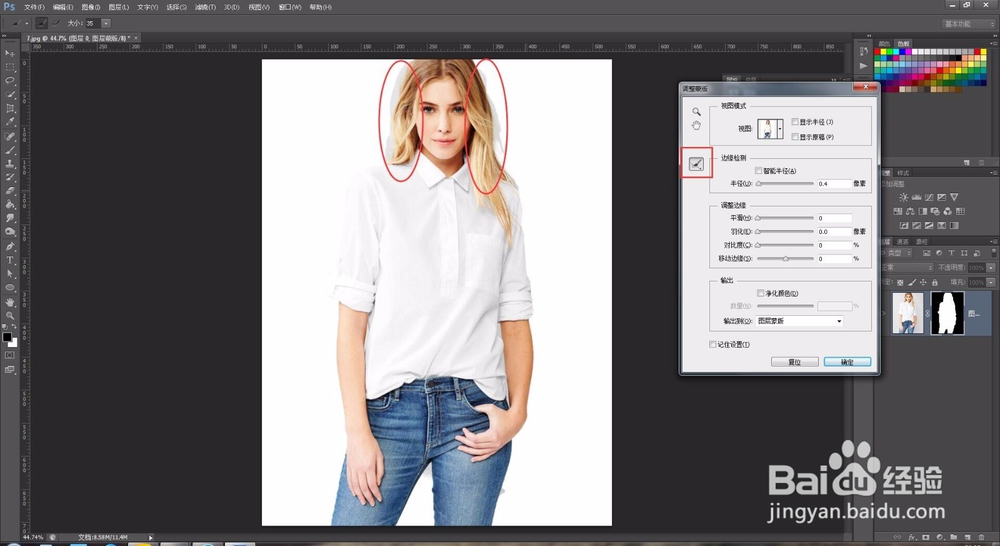Open the tool preset picker arrow
Screen dimensions: 1000x546
(x=26, y=24)
